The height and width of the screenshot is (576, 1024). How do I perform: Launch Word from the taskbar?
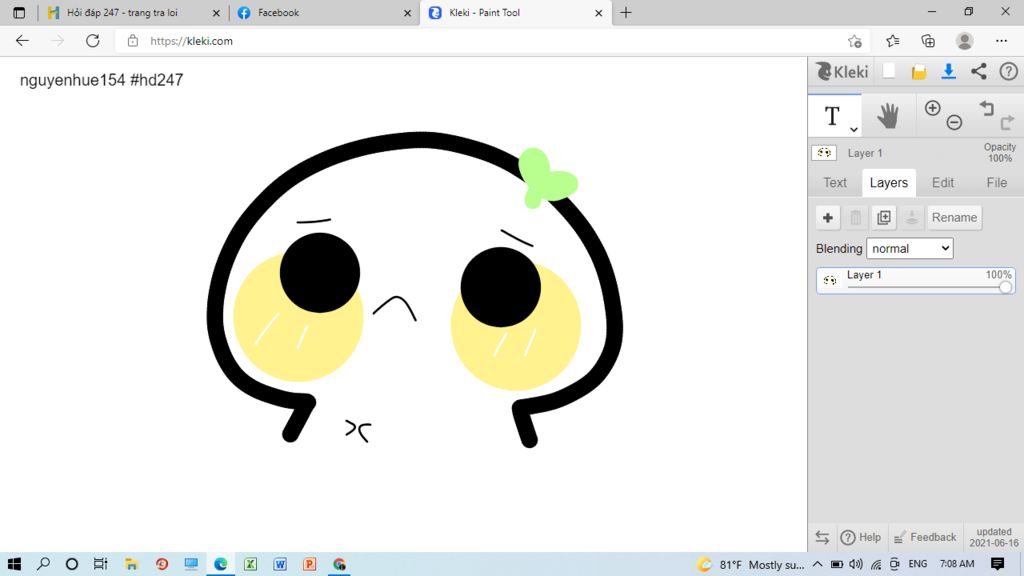coord(280,564)
